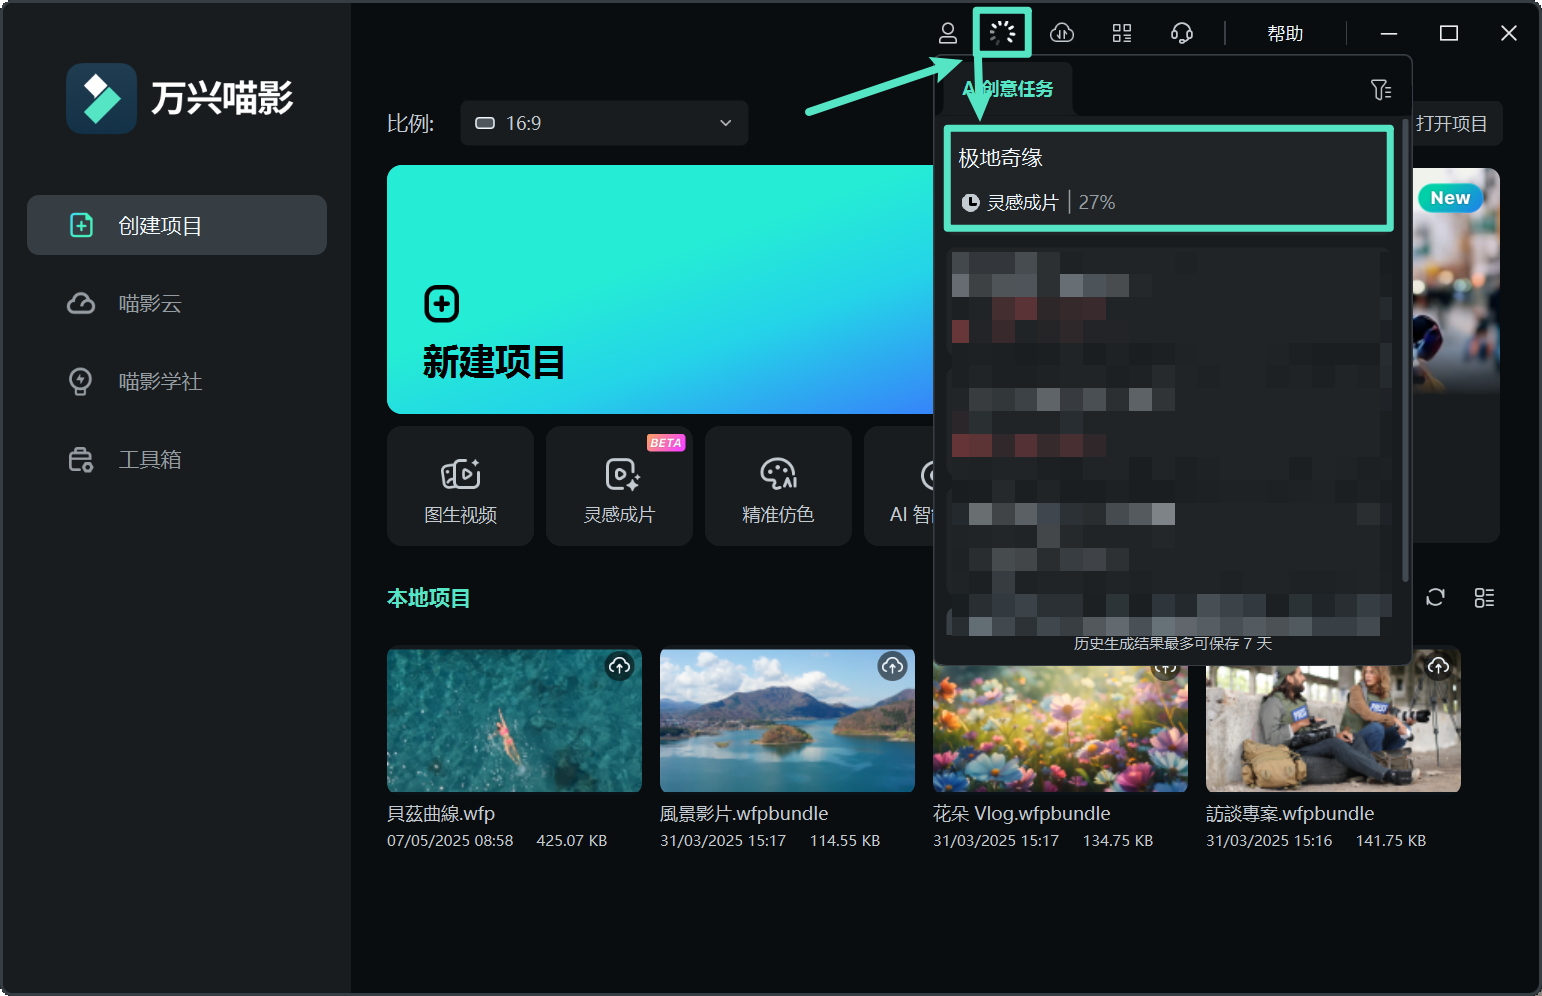
Task: Click the refresh icon above local projects
Action: [x=1435, y=597]
